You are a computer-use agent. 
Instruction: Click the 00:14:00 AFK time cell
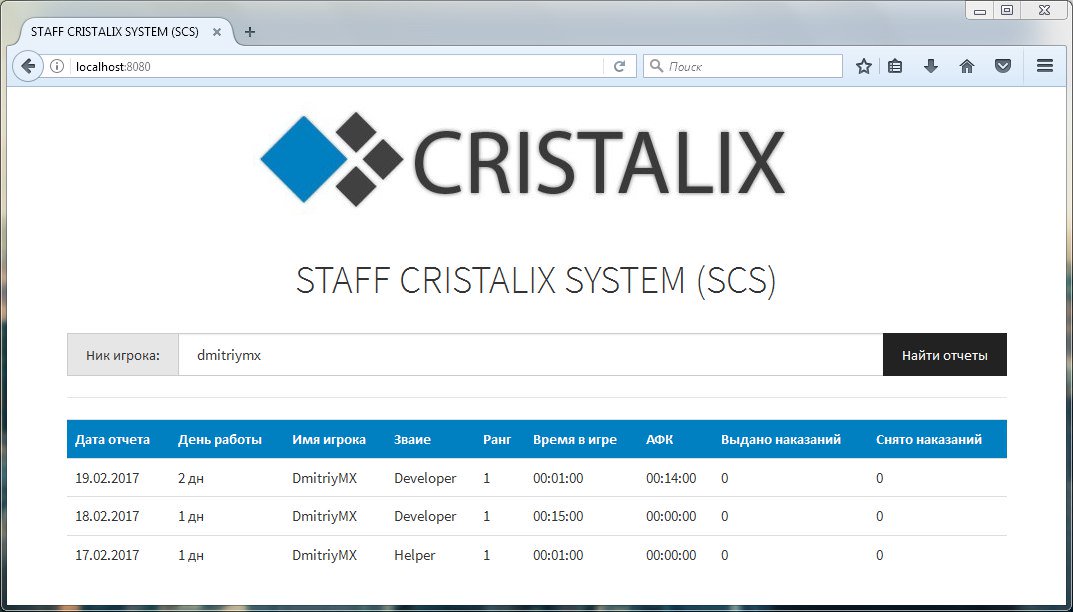point(671,478)
